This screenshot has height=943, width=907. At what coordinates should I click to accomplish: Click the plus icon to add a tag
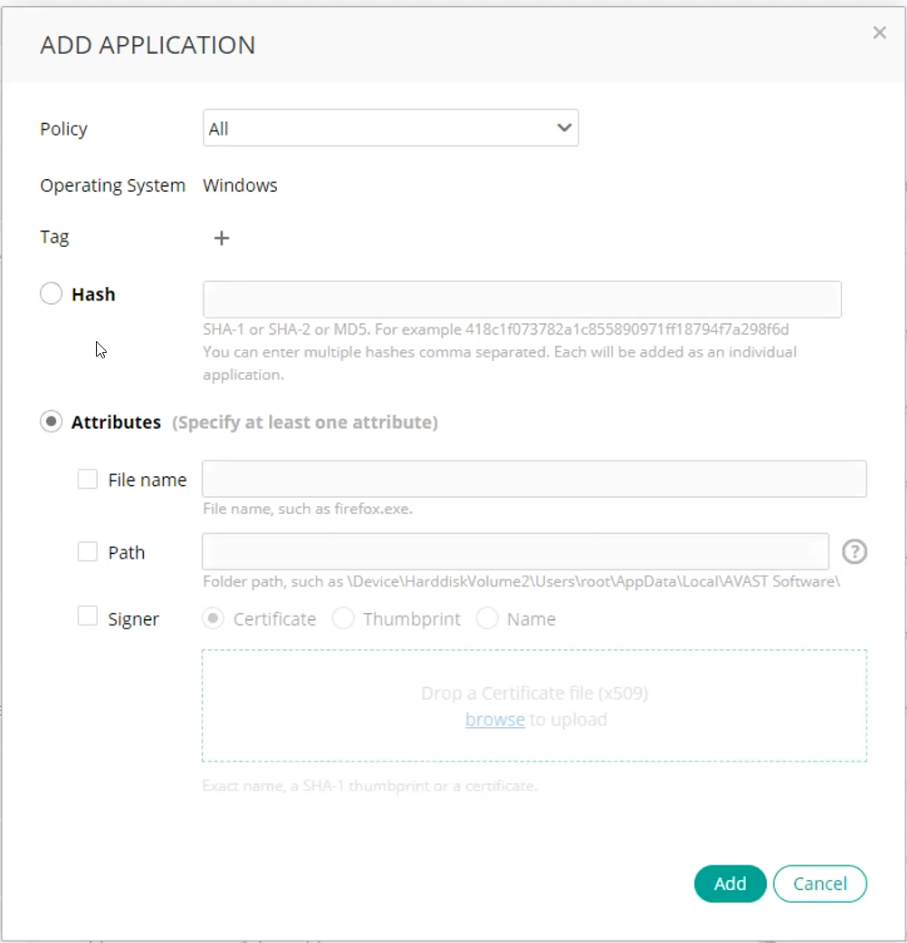(x=222, y=238)
